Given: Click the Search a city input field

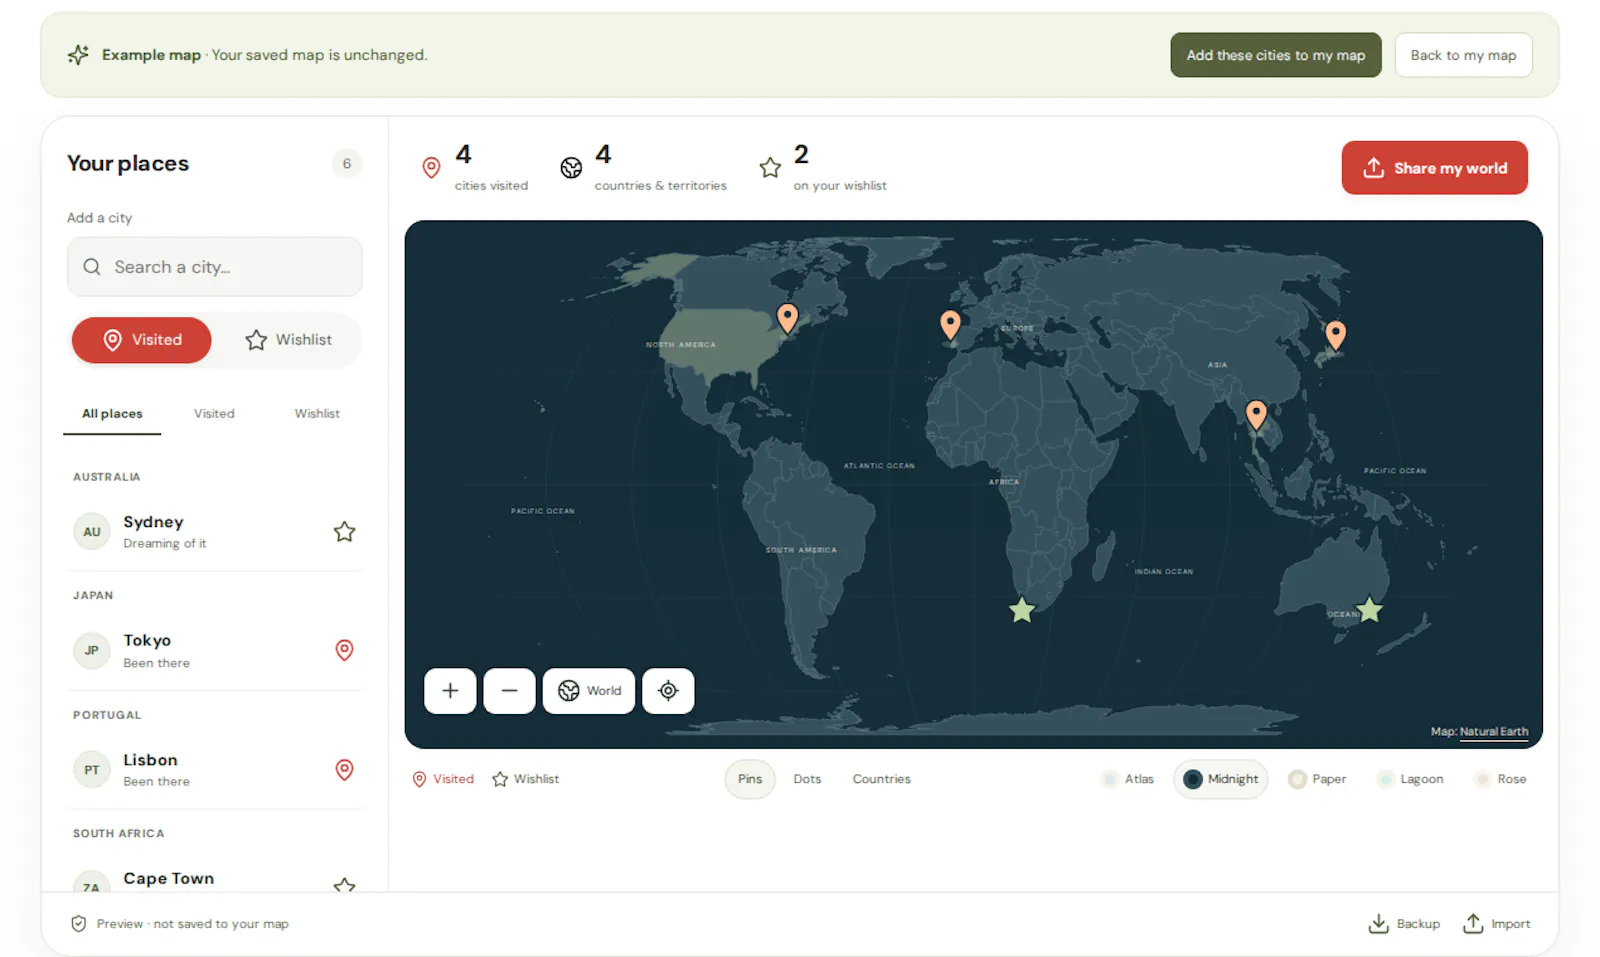Looking at the screenshot, I should [x=215, y=267].
